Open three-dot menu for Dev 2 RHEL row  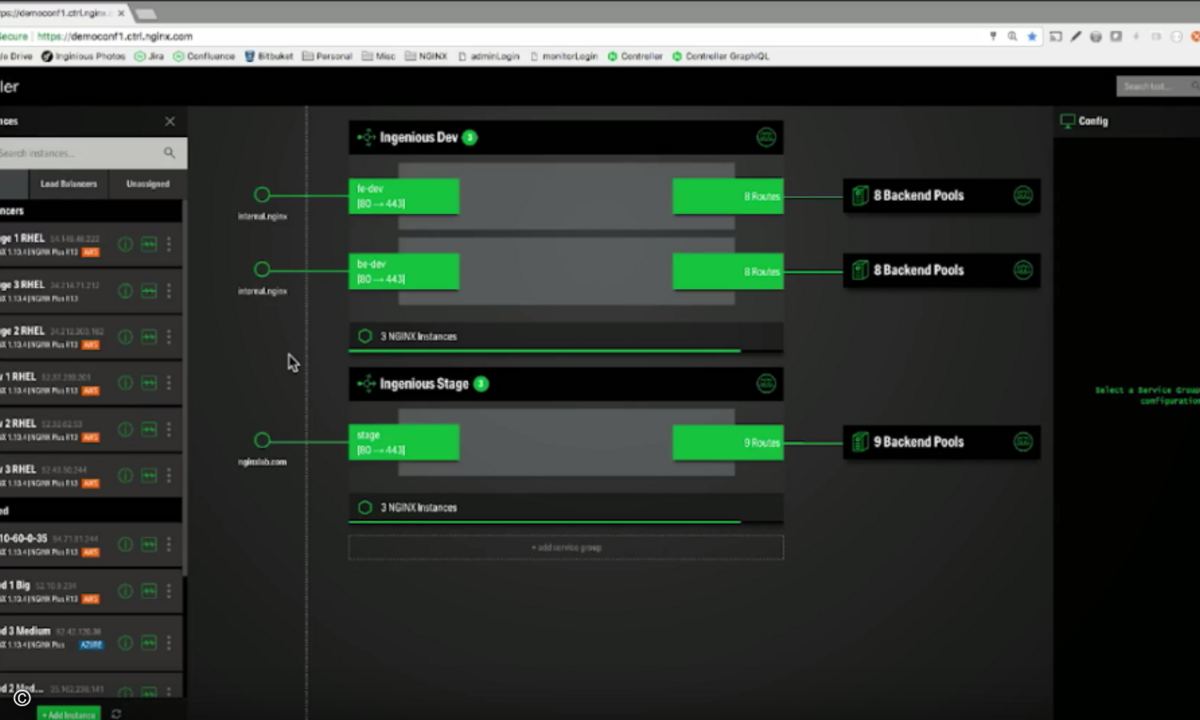pyautogui.click(x=169, y=430)
